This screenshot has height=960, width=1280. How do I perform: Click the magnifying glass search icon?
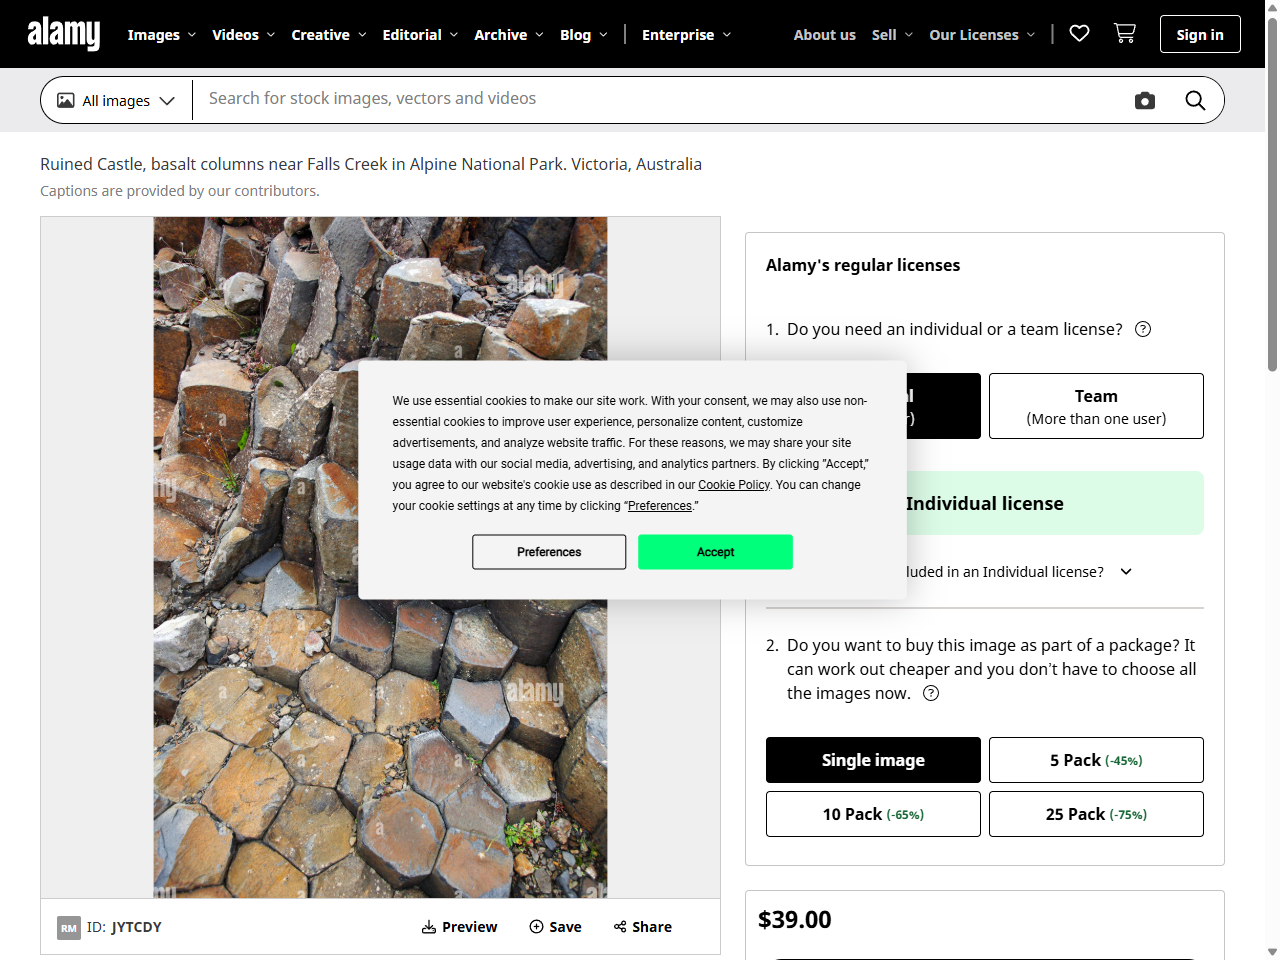coord(1195,100)
